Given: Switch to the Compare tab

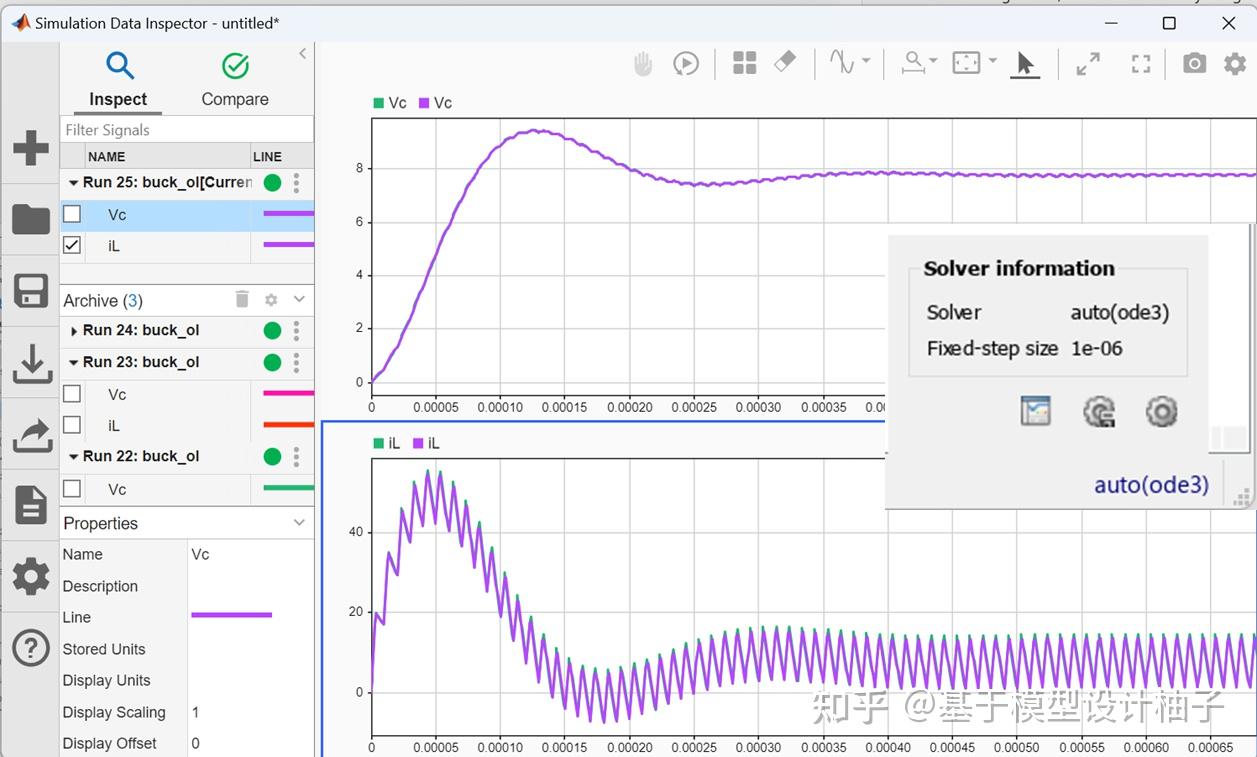Looking at the screenshot, I should pos(235,79).
